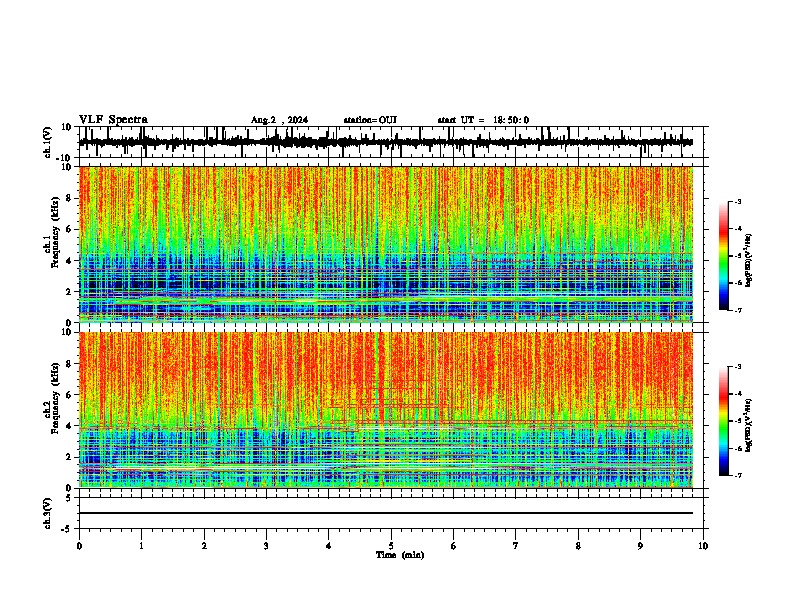Viewport: 792px width, 612px height.
Task: Click time axis tick label "5"
Action: pyautogui.click(x=391, y=546)
